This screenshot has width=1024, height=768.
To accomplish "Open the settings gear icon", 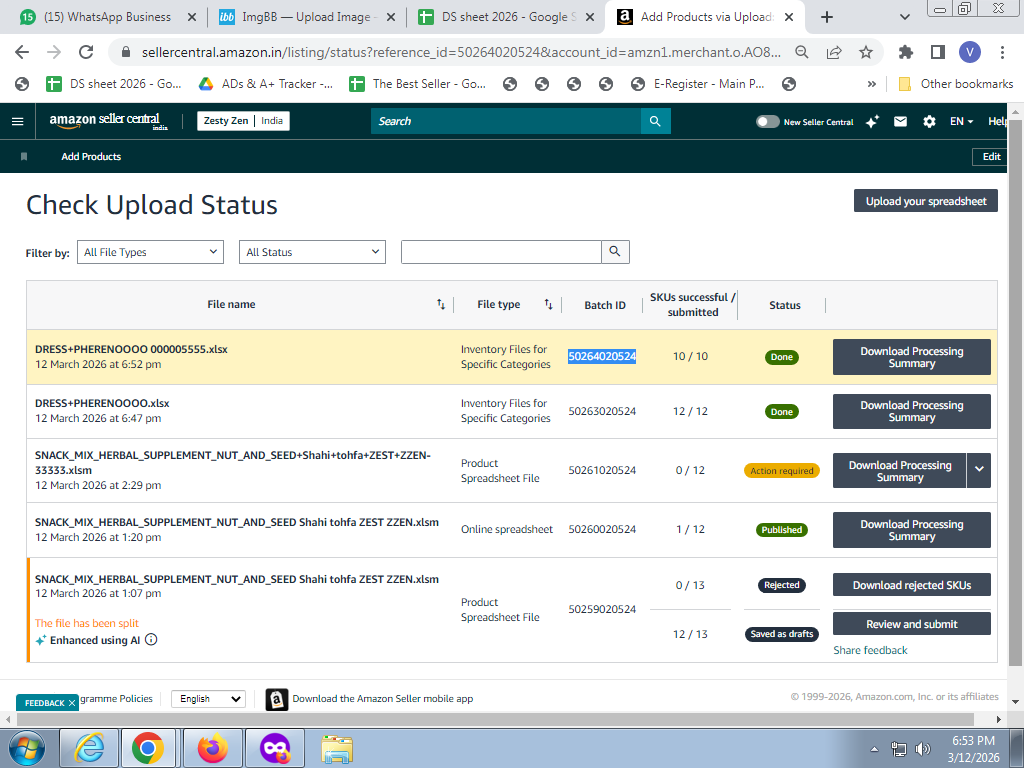I will point(929,121).
